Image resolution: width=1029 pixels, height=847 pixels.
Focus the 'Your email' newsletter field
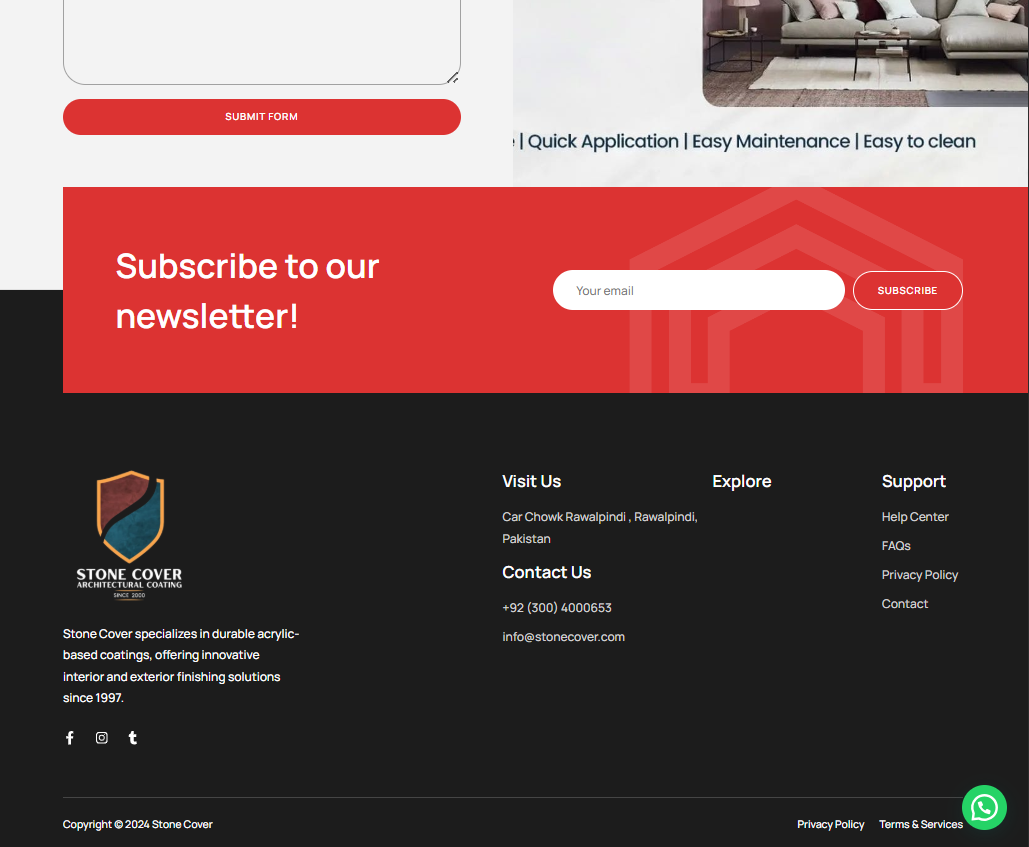pos(698,291)
